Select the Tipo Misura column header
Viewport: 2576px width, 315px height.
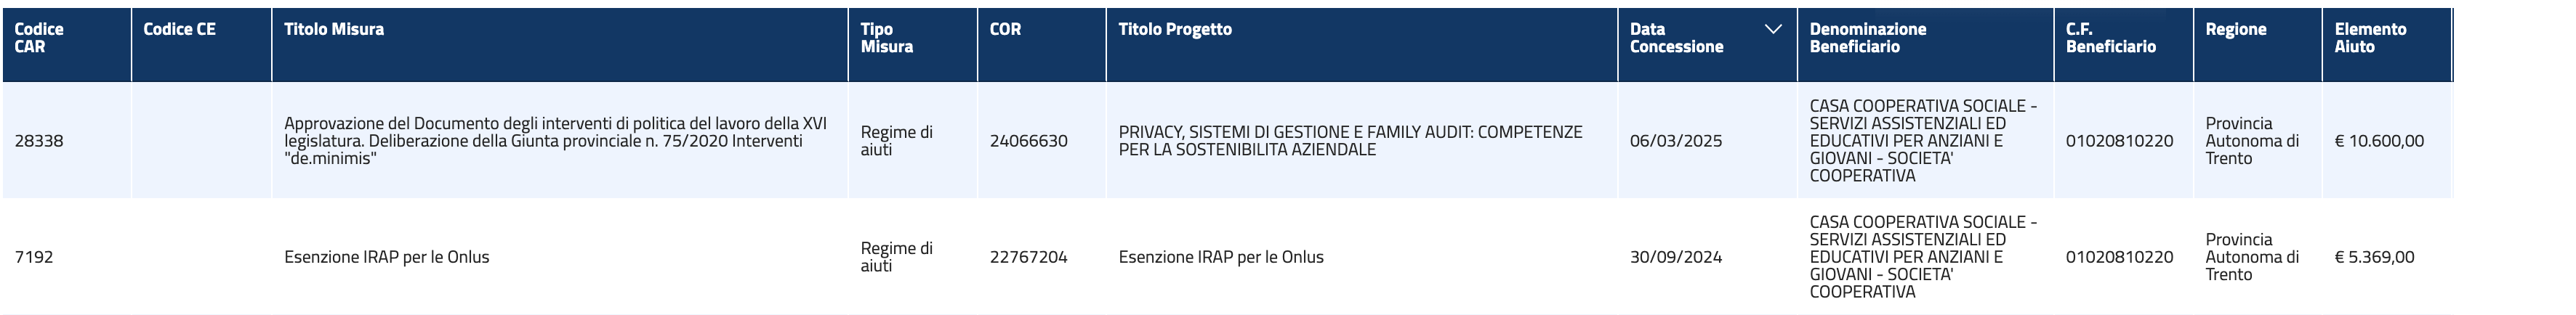913,44
